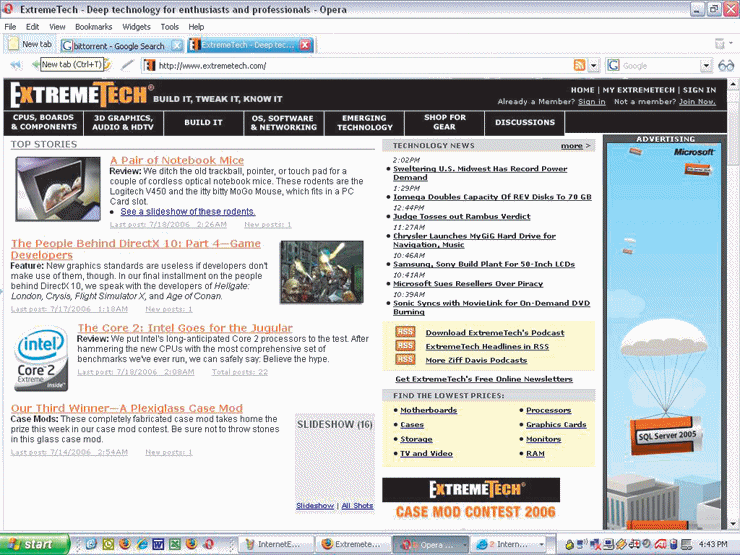Open the Bookmarks menu
Image resolution: width=740 pixels, height=555 pixels.
pyautogui.click(x=93, y=27)
